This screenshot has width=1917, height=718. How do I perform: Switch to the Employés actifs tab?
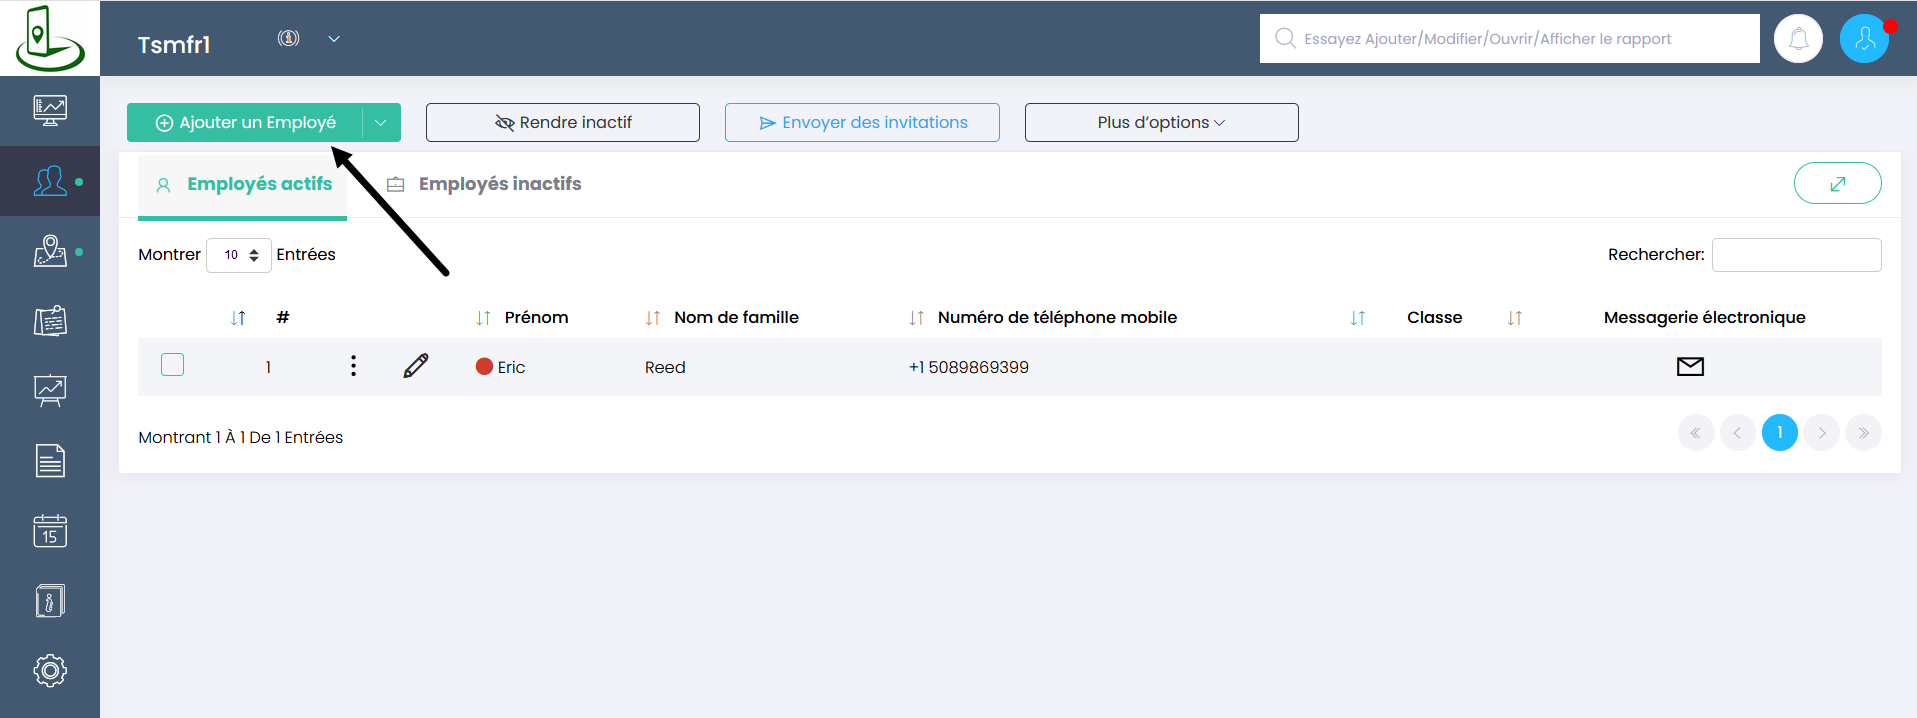click(243, 185)
